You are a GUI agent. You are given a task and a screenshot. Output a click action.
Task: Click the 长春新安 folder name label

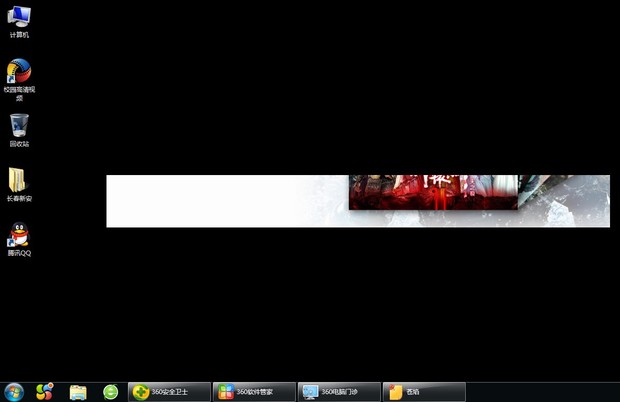(x=20, y=199)
